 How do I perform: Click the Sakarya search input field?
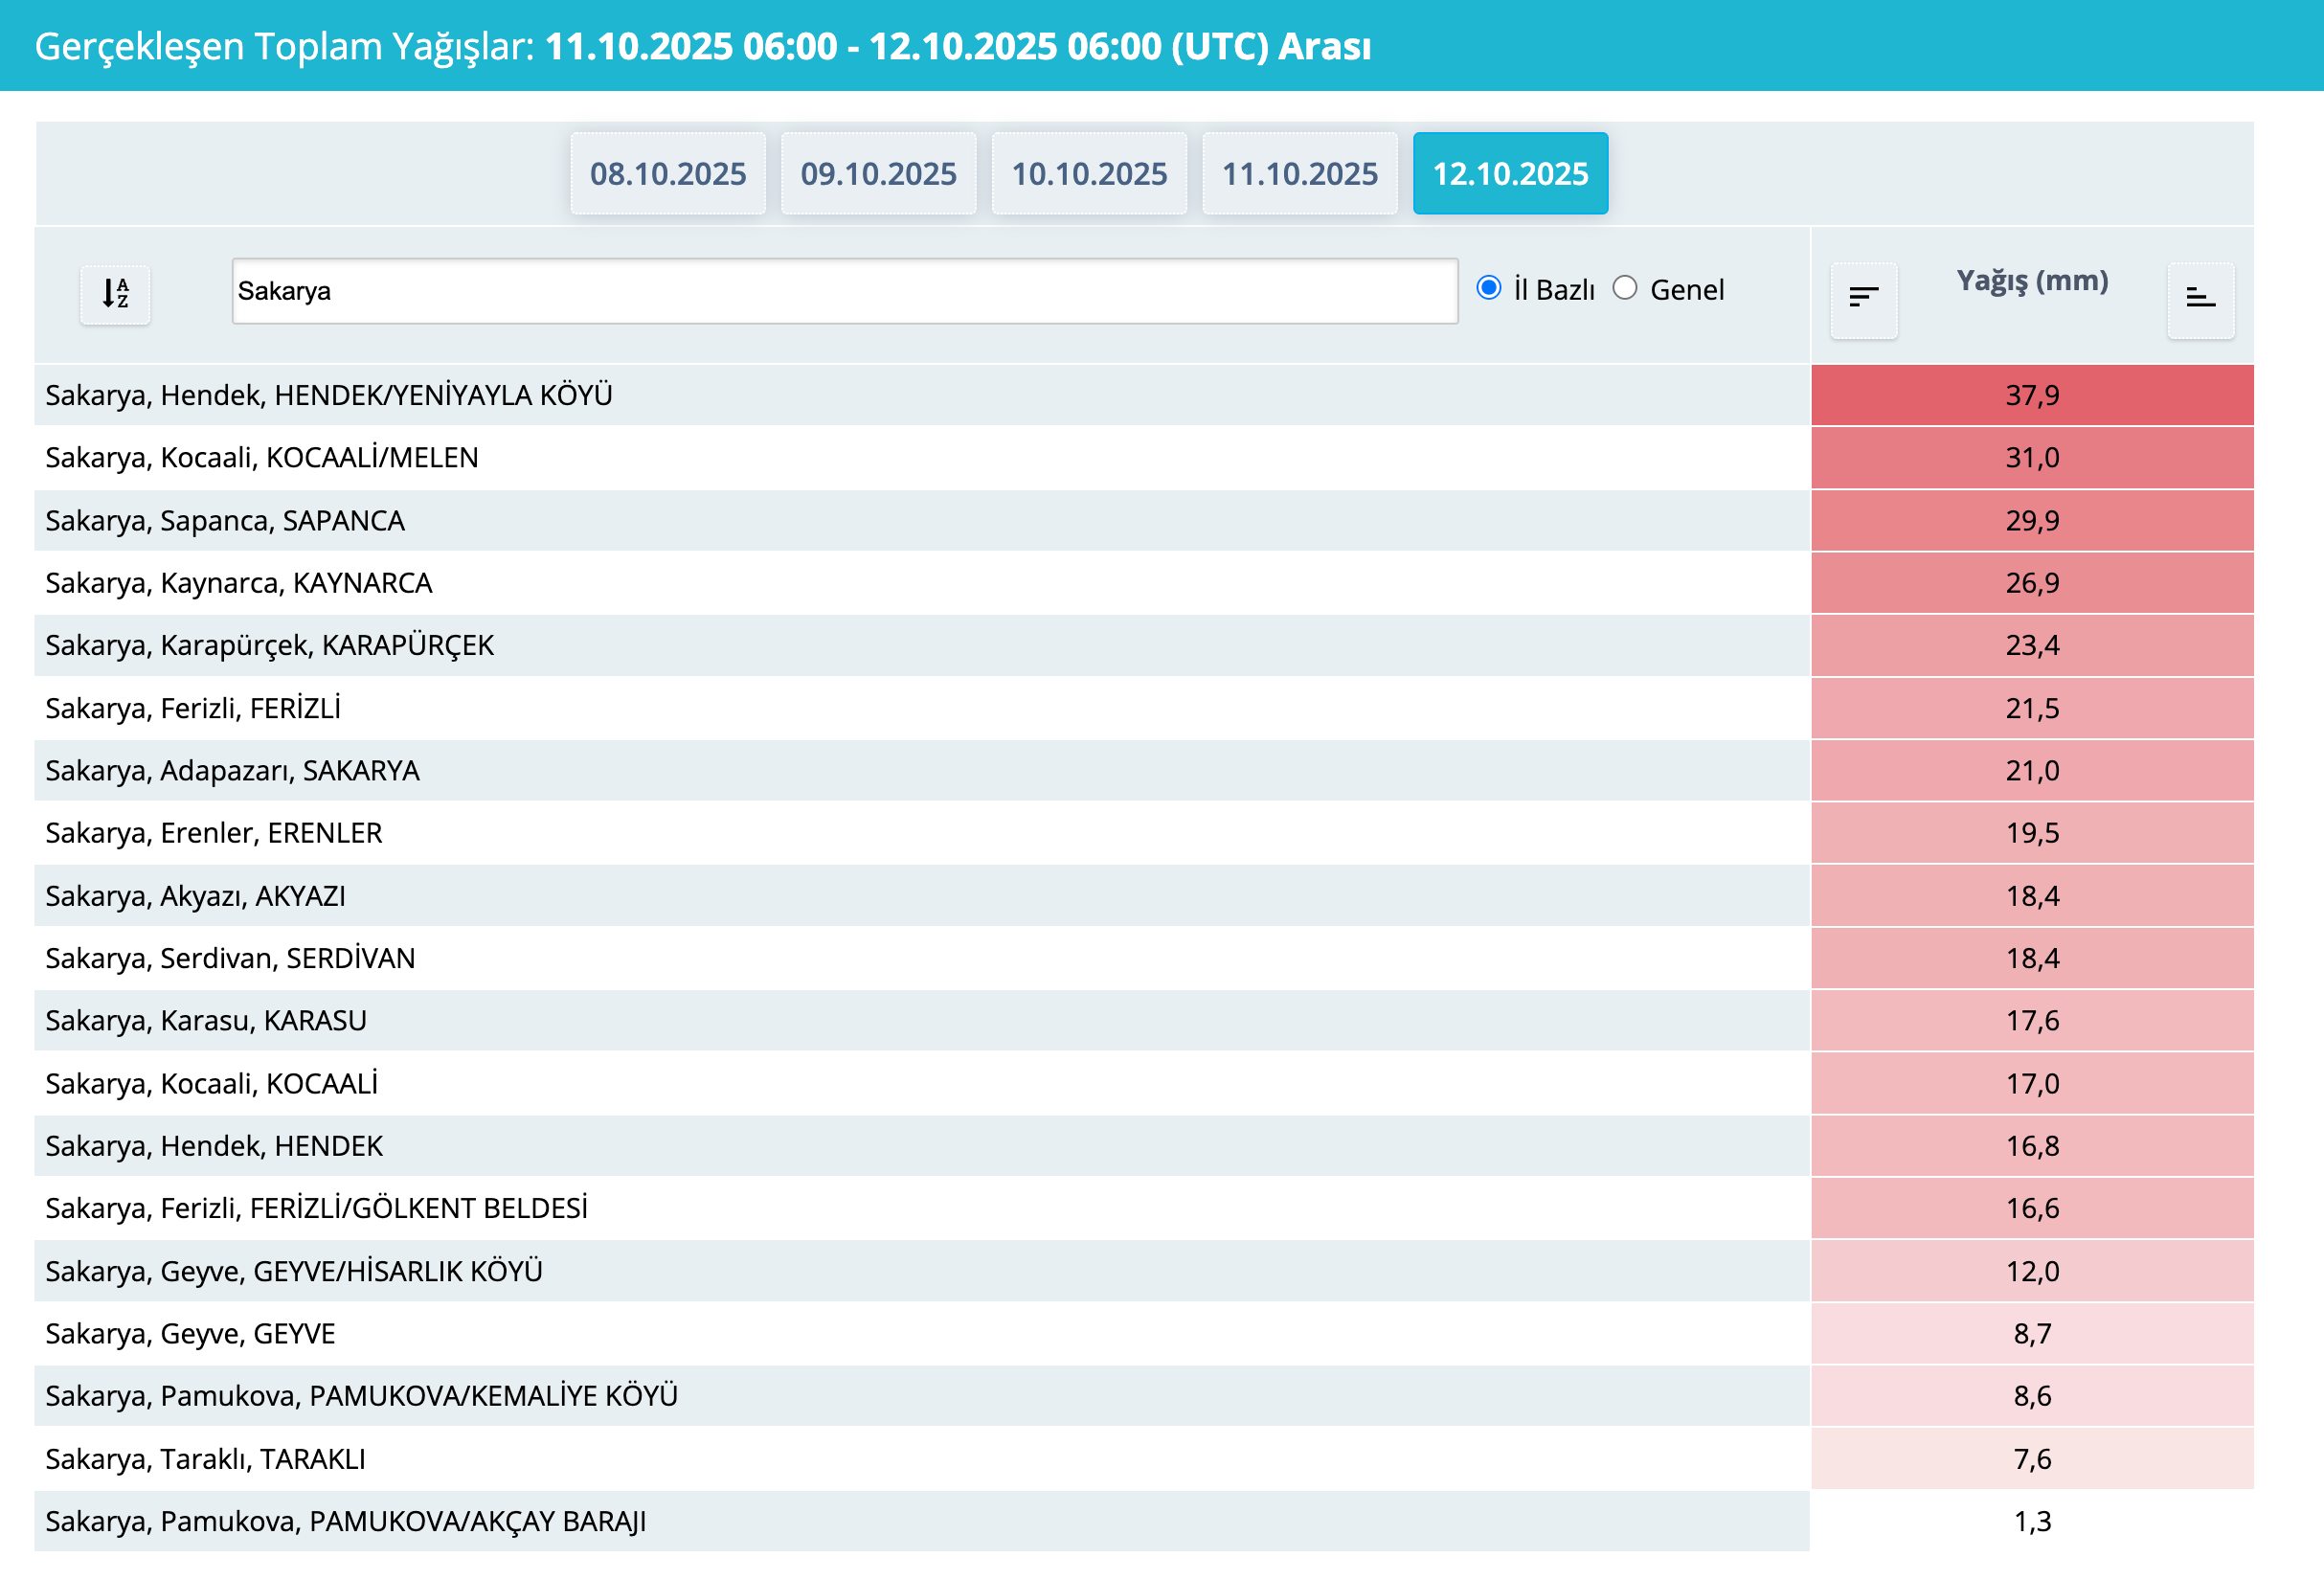click(x=844, y=291)
